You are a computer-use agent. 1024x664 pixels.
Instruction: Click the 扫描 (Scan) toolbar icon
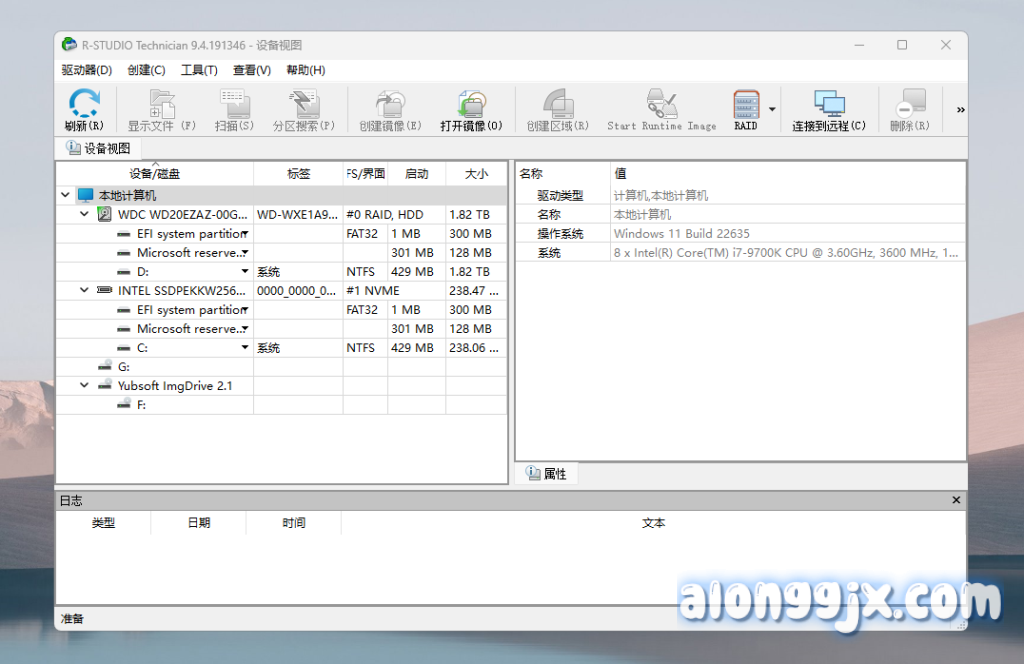pyautogui.click(x=234, y=105)
